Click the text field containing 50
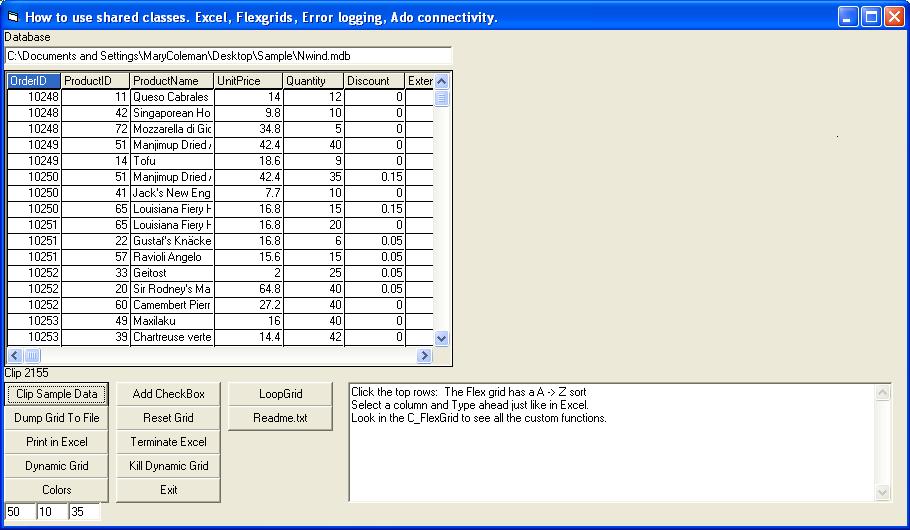 (x=19, y=512)
